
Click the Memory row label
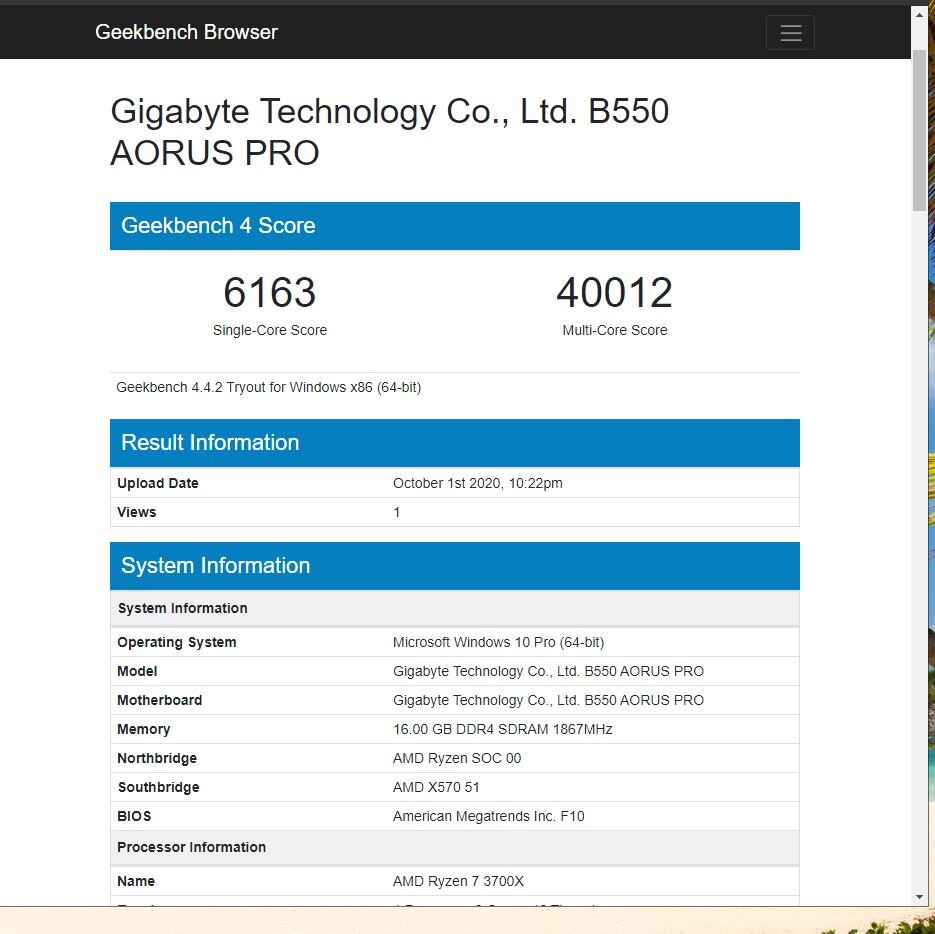pyautogui.click(x=144, y=729)
